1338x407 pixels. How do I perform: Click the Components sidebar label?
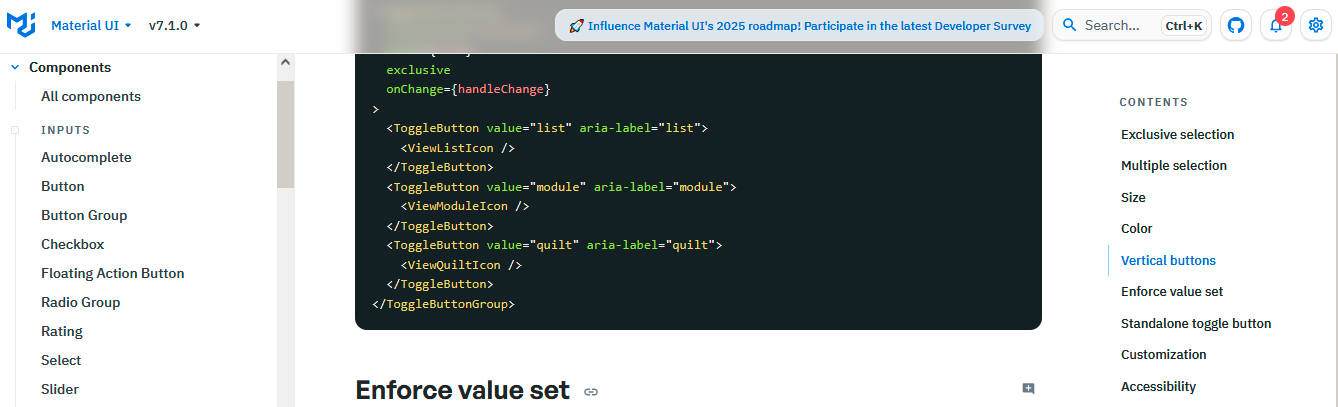pyautogui.click(x=70, y=67)
